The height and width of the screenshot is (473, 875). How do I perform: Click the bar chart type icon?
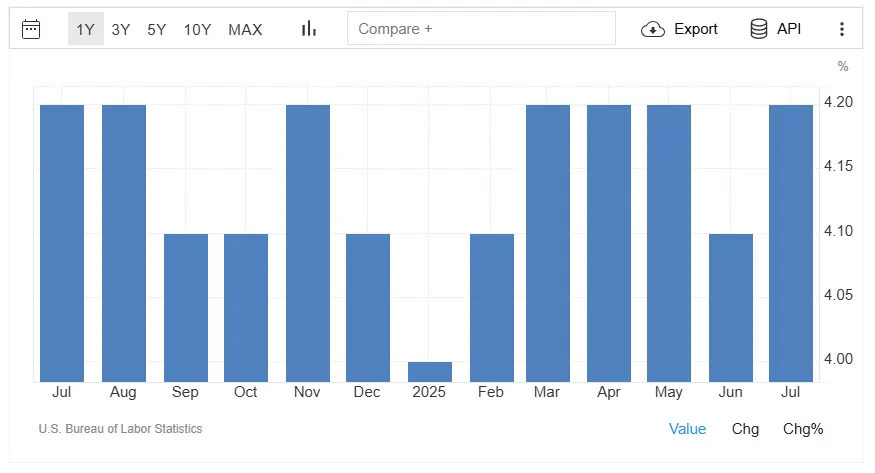pos(309,29)
